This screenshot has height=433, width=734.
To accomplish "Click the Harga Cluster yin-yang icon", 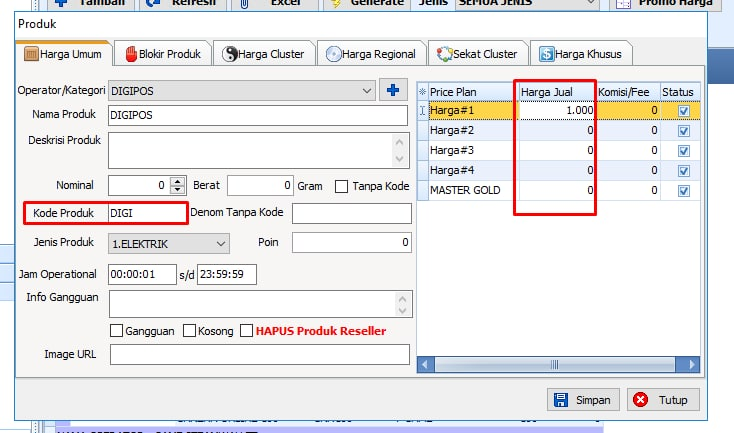I will (230, 54).
